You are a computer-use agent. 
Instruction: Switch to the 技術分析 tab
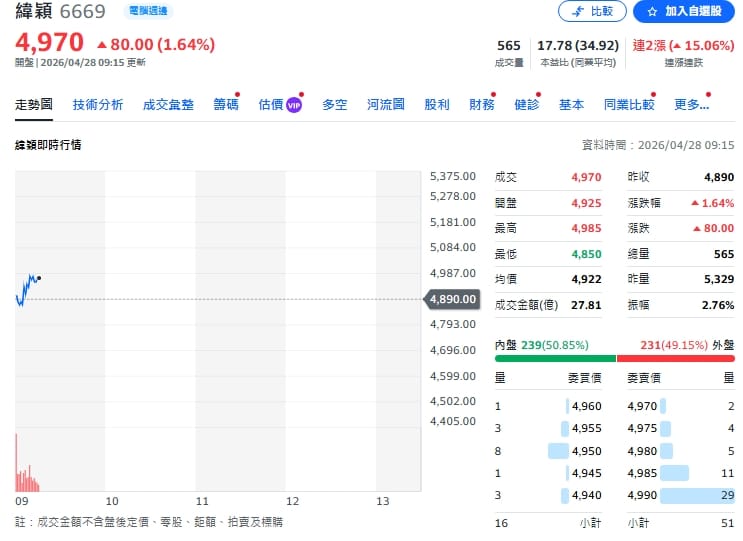tap(98, 104)
